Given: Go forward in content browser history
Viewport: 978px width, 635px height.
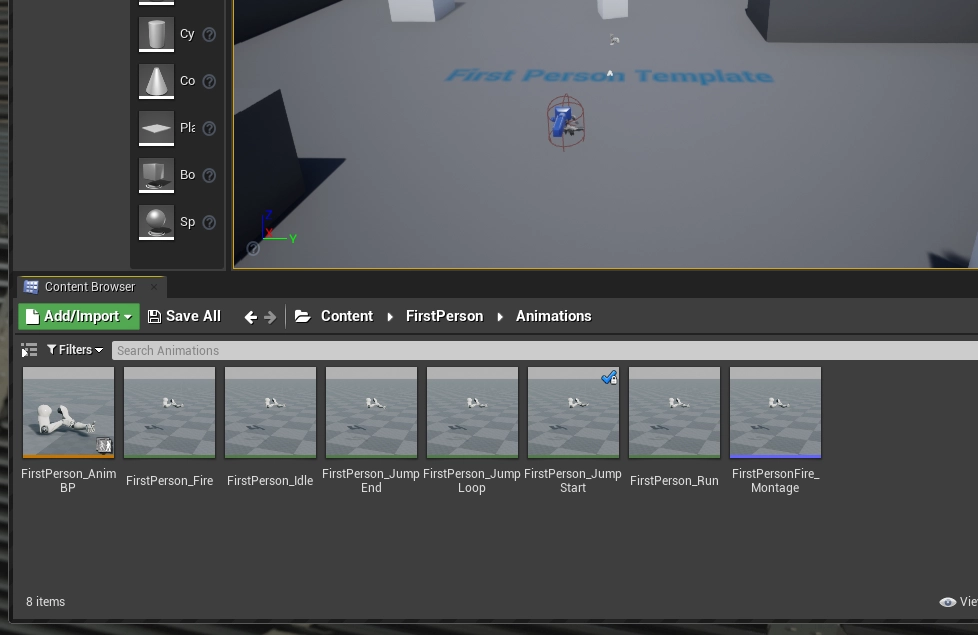Looking at the screenshot, I should (270, 317).
